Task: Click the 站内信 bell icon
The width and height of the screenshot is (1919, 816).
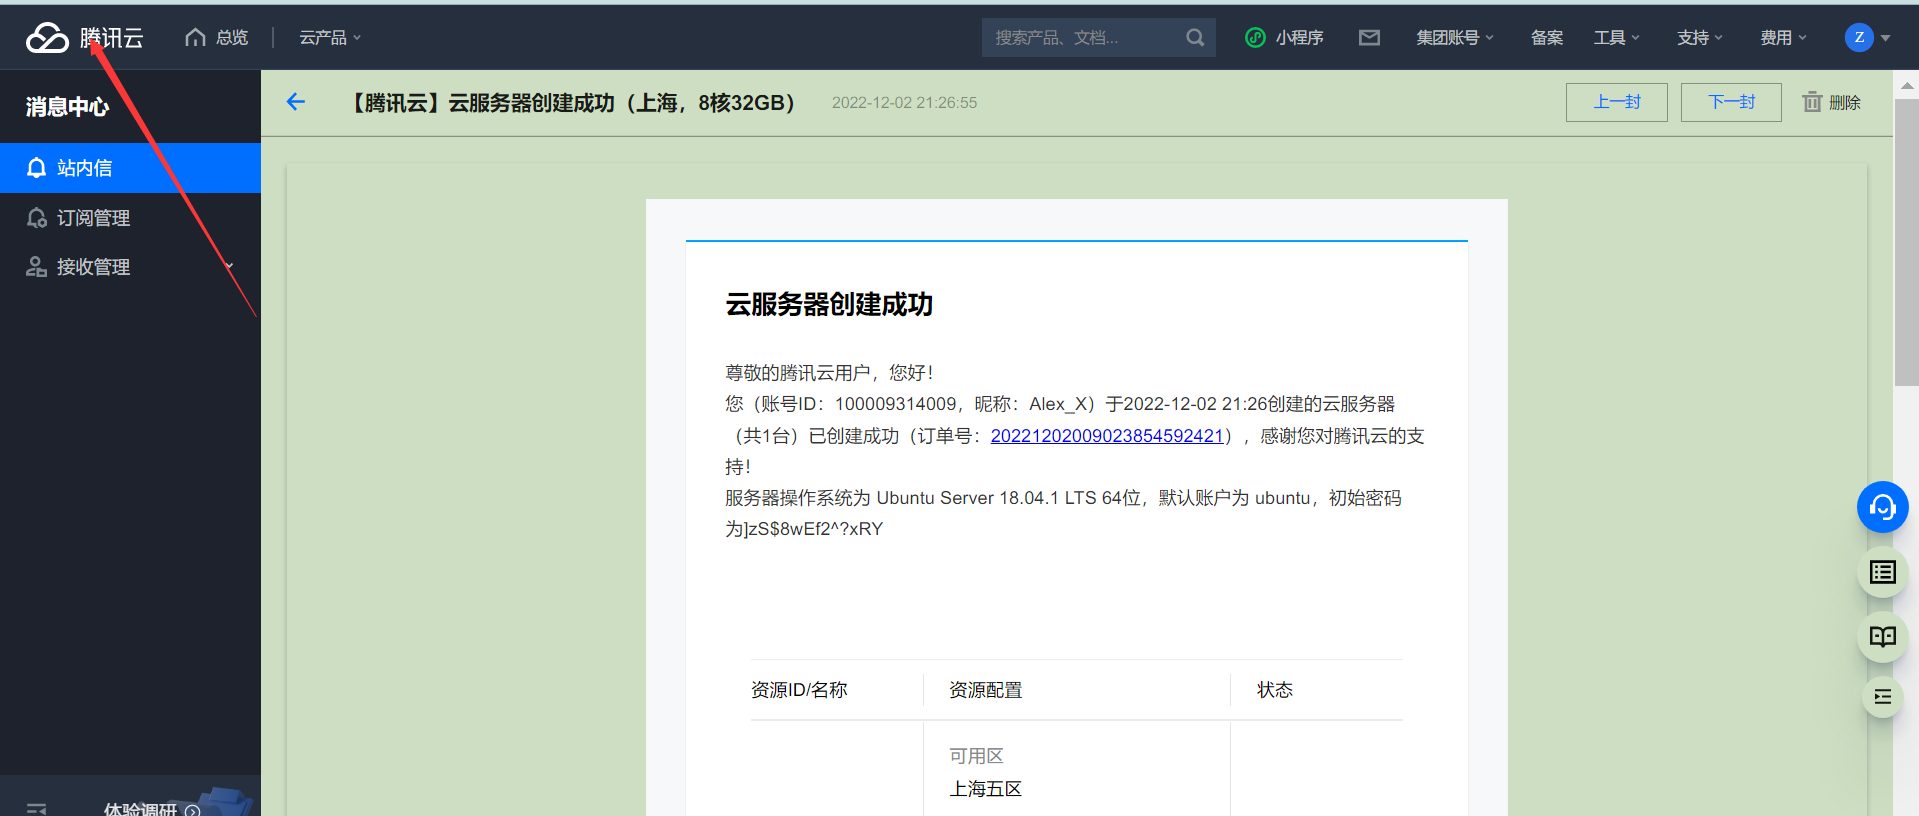Action: pos(37,168)
